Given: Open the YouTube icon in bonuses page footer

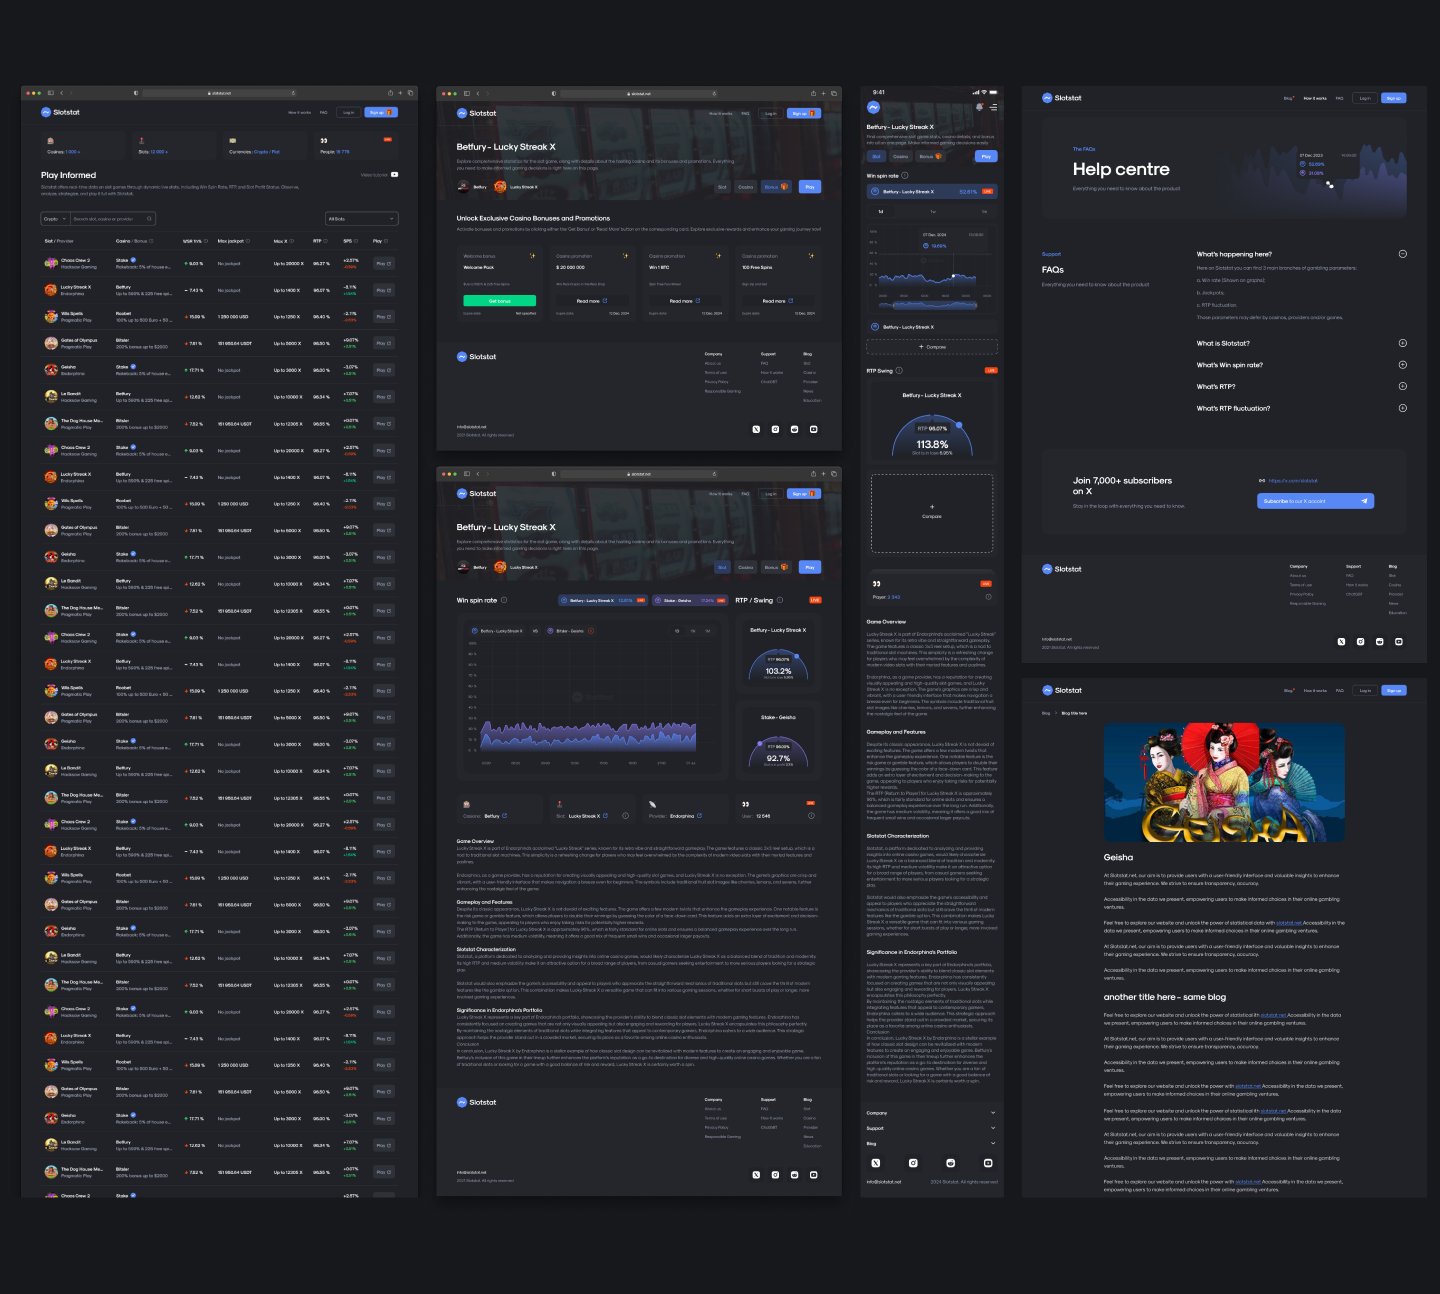Looking at the screenshot, I should tap(813, 429).
